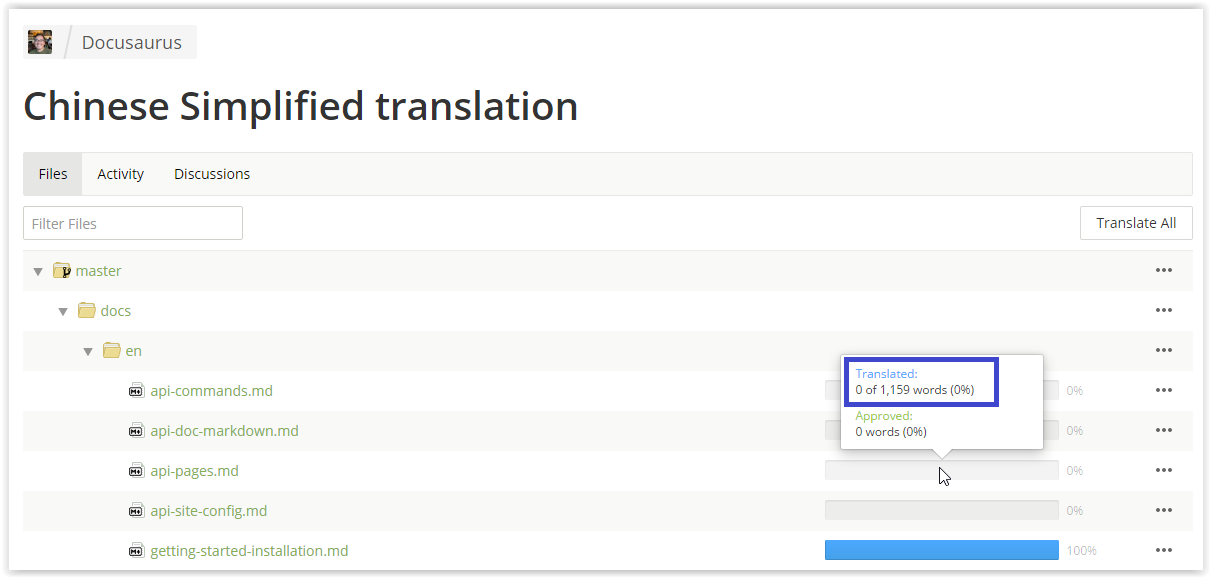Screen dimensions: 1211x578
Task: Click the folder icon next to en
Action: (x=112, y=351)
